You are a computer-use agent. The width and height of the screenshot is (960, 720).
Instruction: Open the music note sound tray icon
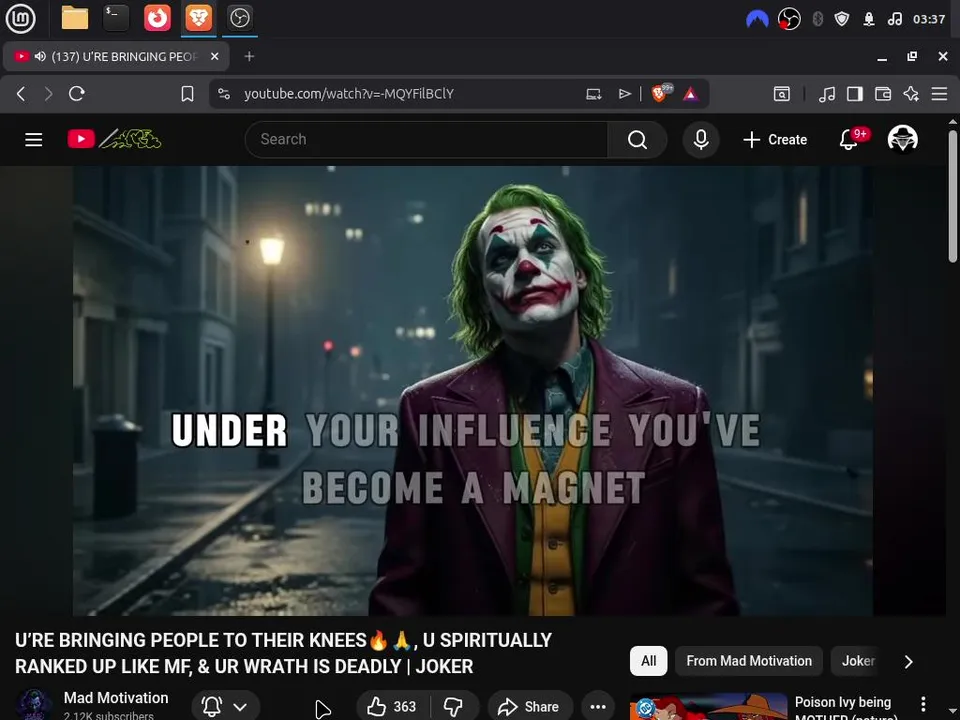[894, 19]
